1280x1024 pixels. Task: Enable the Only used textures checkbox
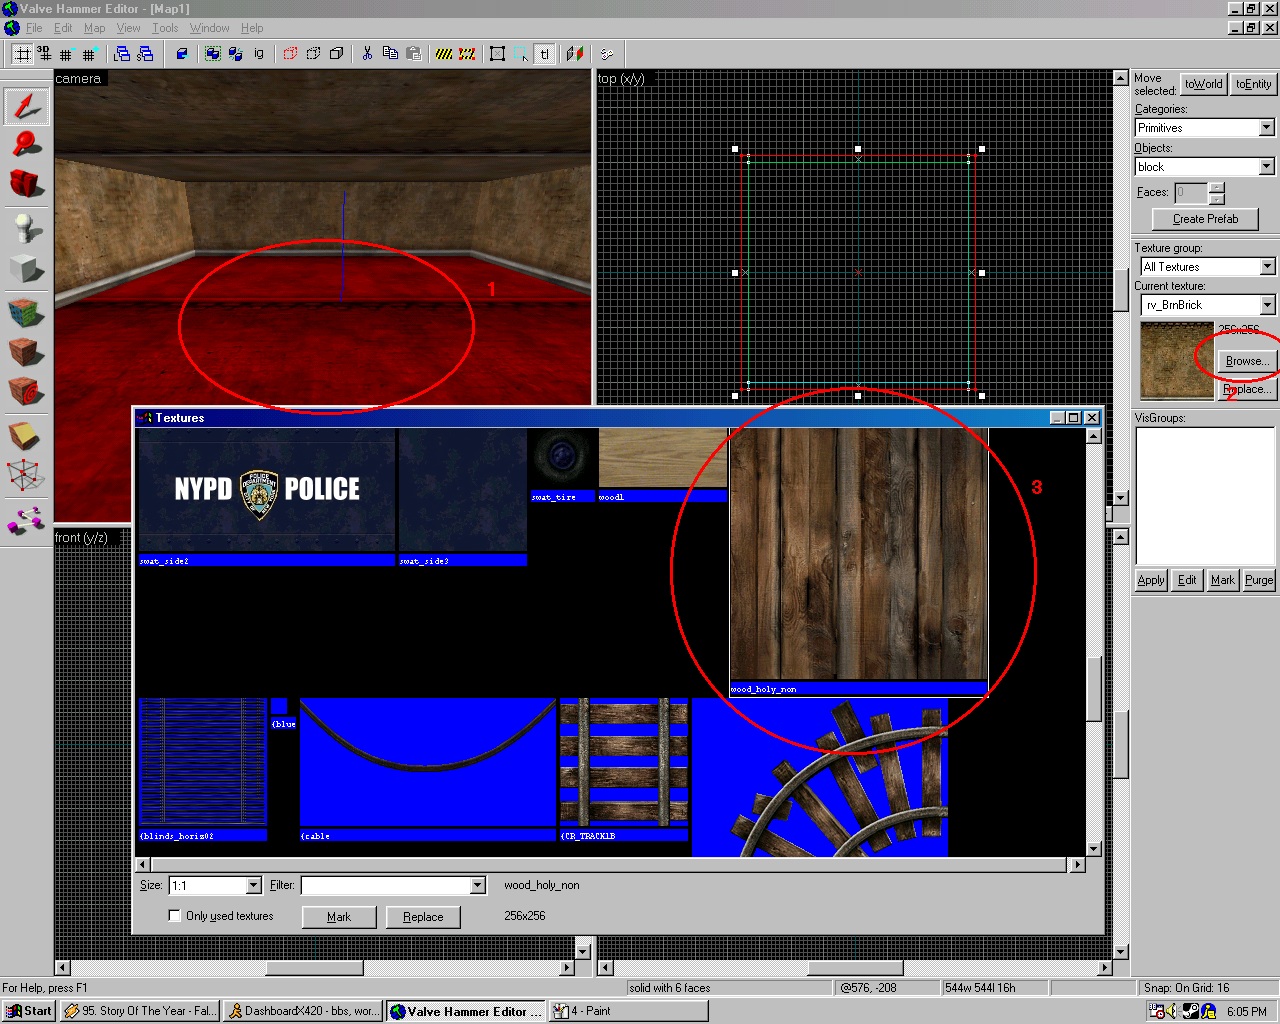tap(174, 916)
